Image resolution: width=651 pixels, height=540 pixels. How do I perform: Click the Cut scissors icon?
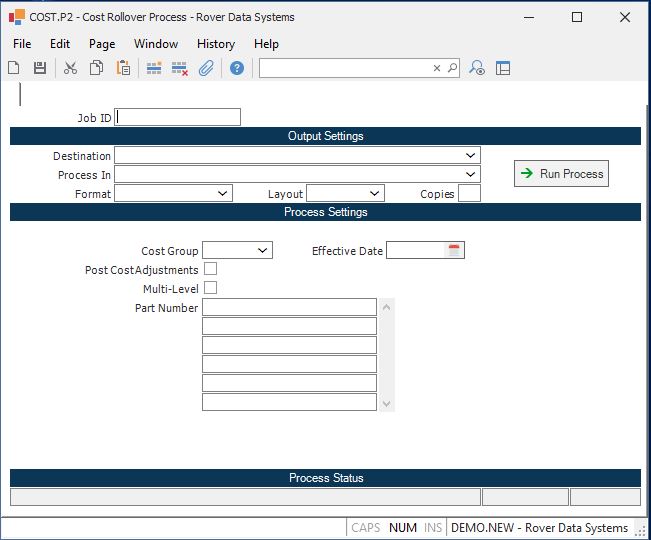pyautogui.click(x=70, y=68)
